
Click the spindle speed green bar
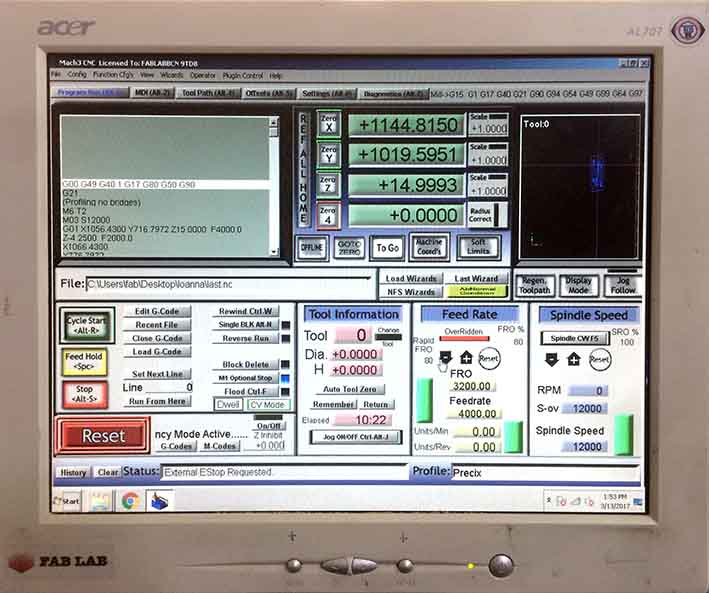coord(624,435)
